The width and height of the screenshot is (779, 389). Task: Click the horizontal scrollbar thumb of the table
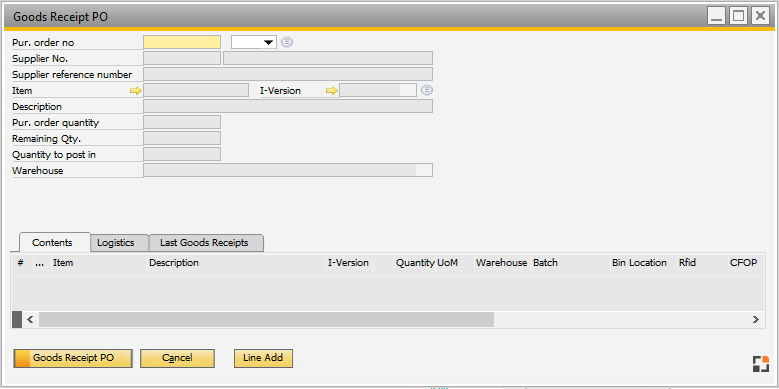[267, 319]
